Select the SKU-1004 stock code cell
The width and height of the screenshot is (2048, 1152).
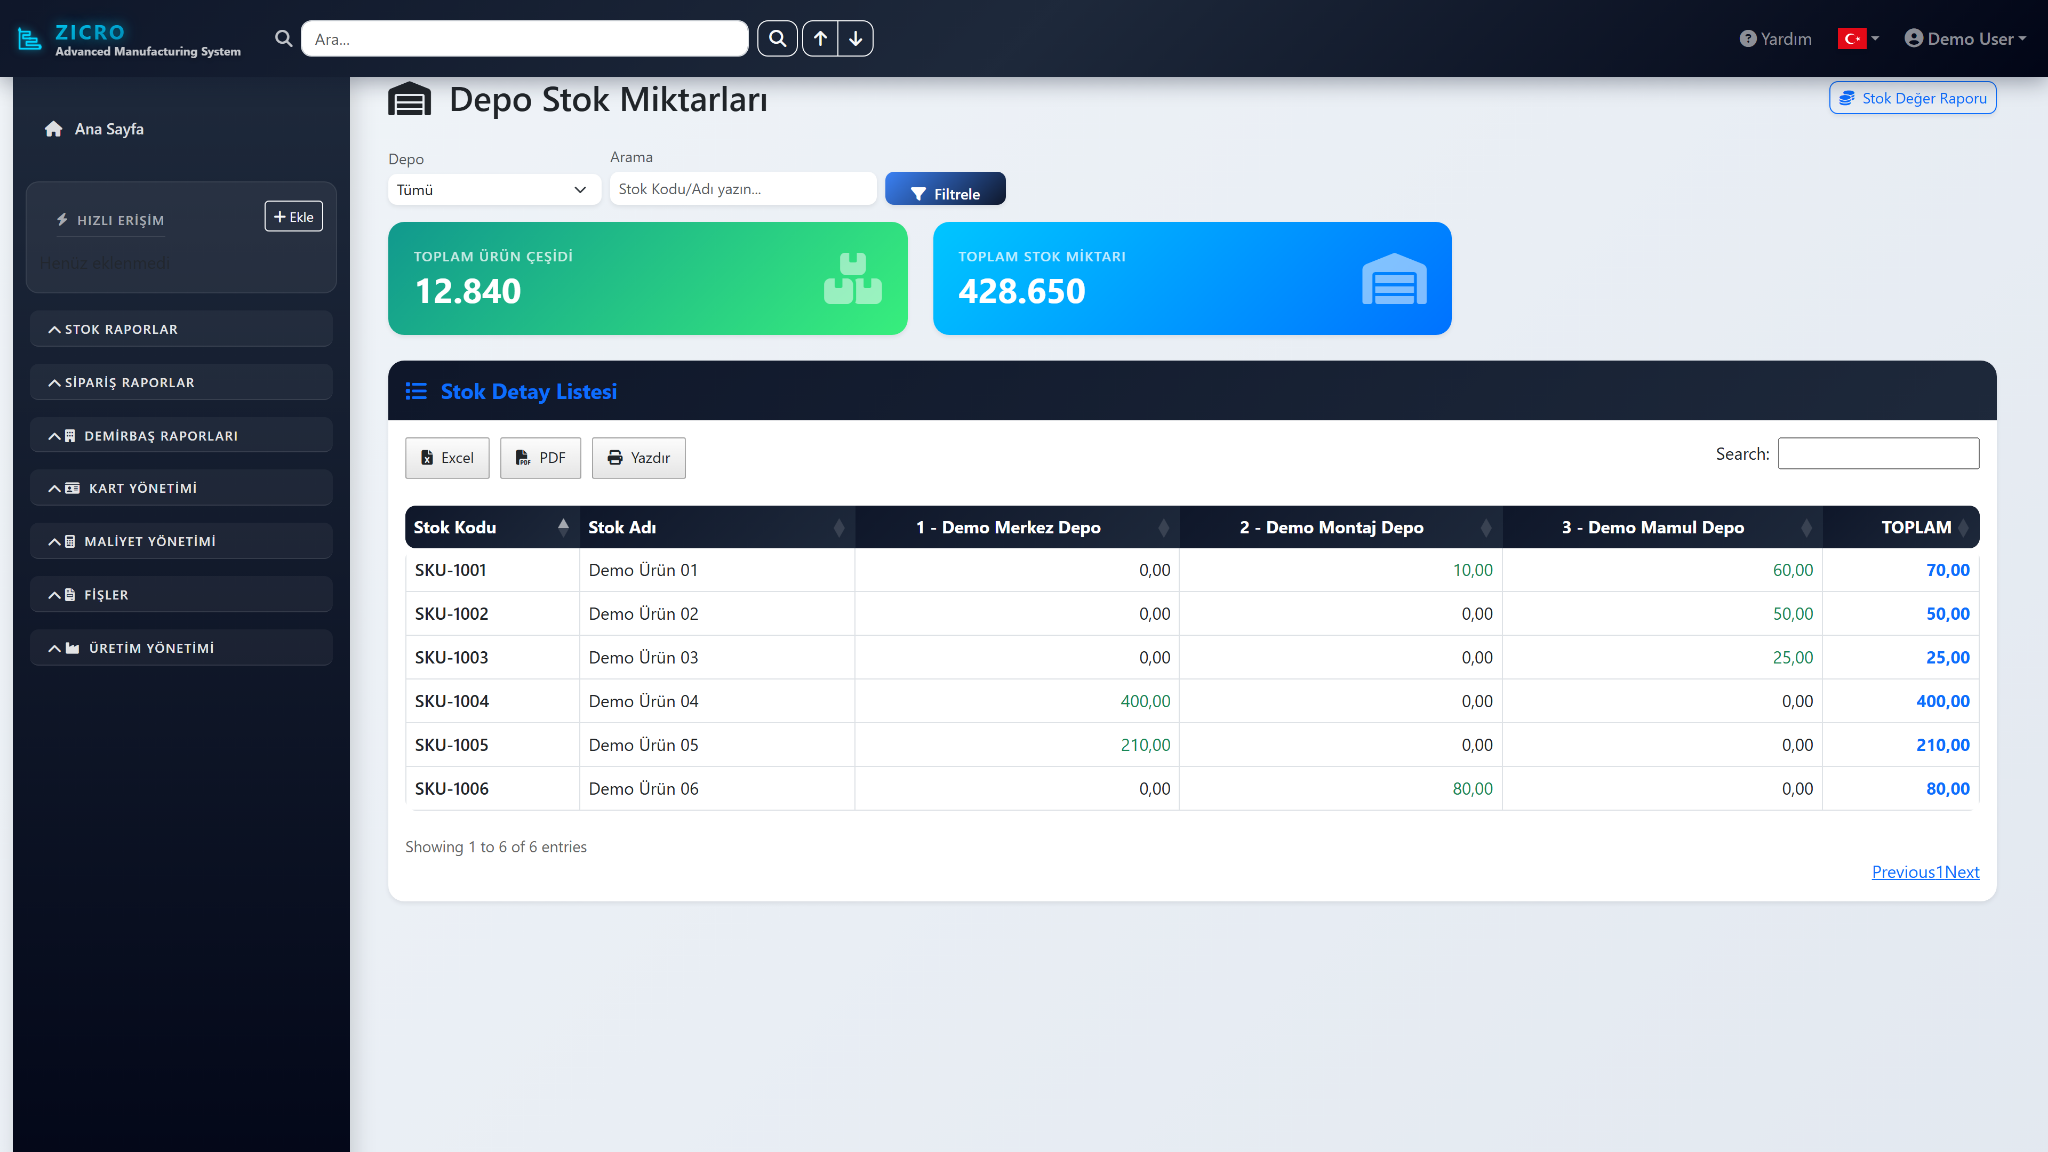492,701
